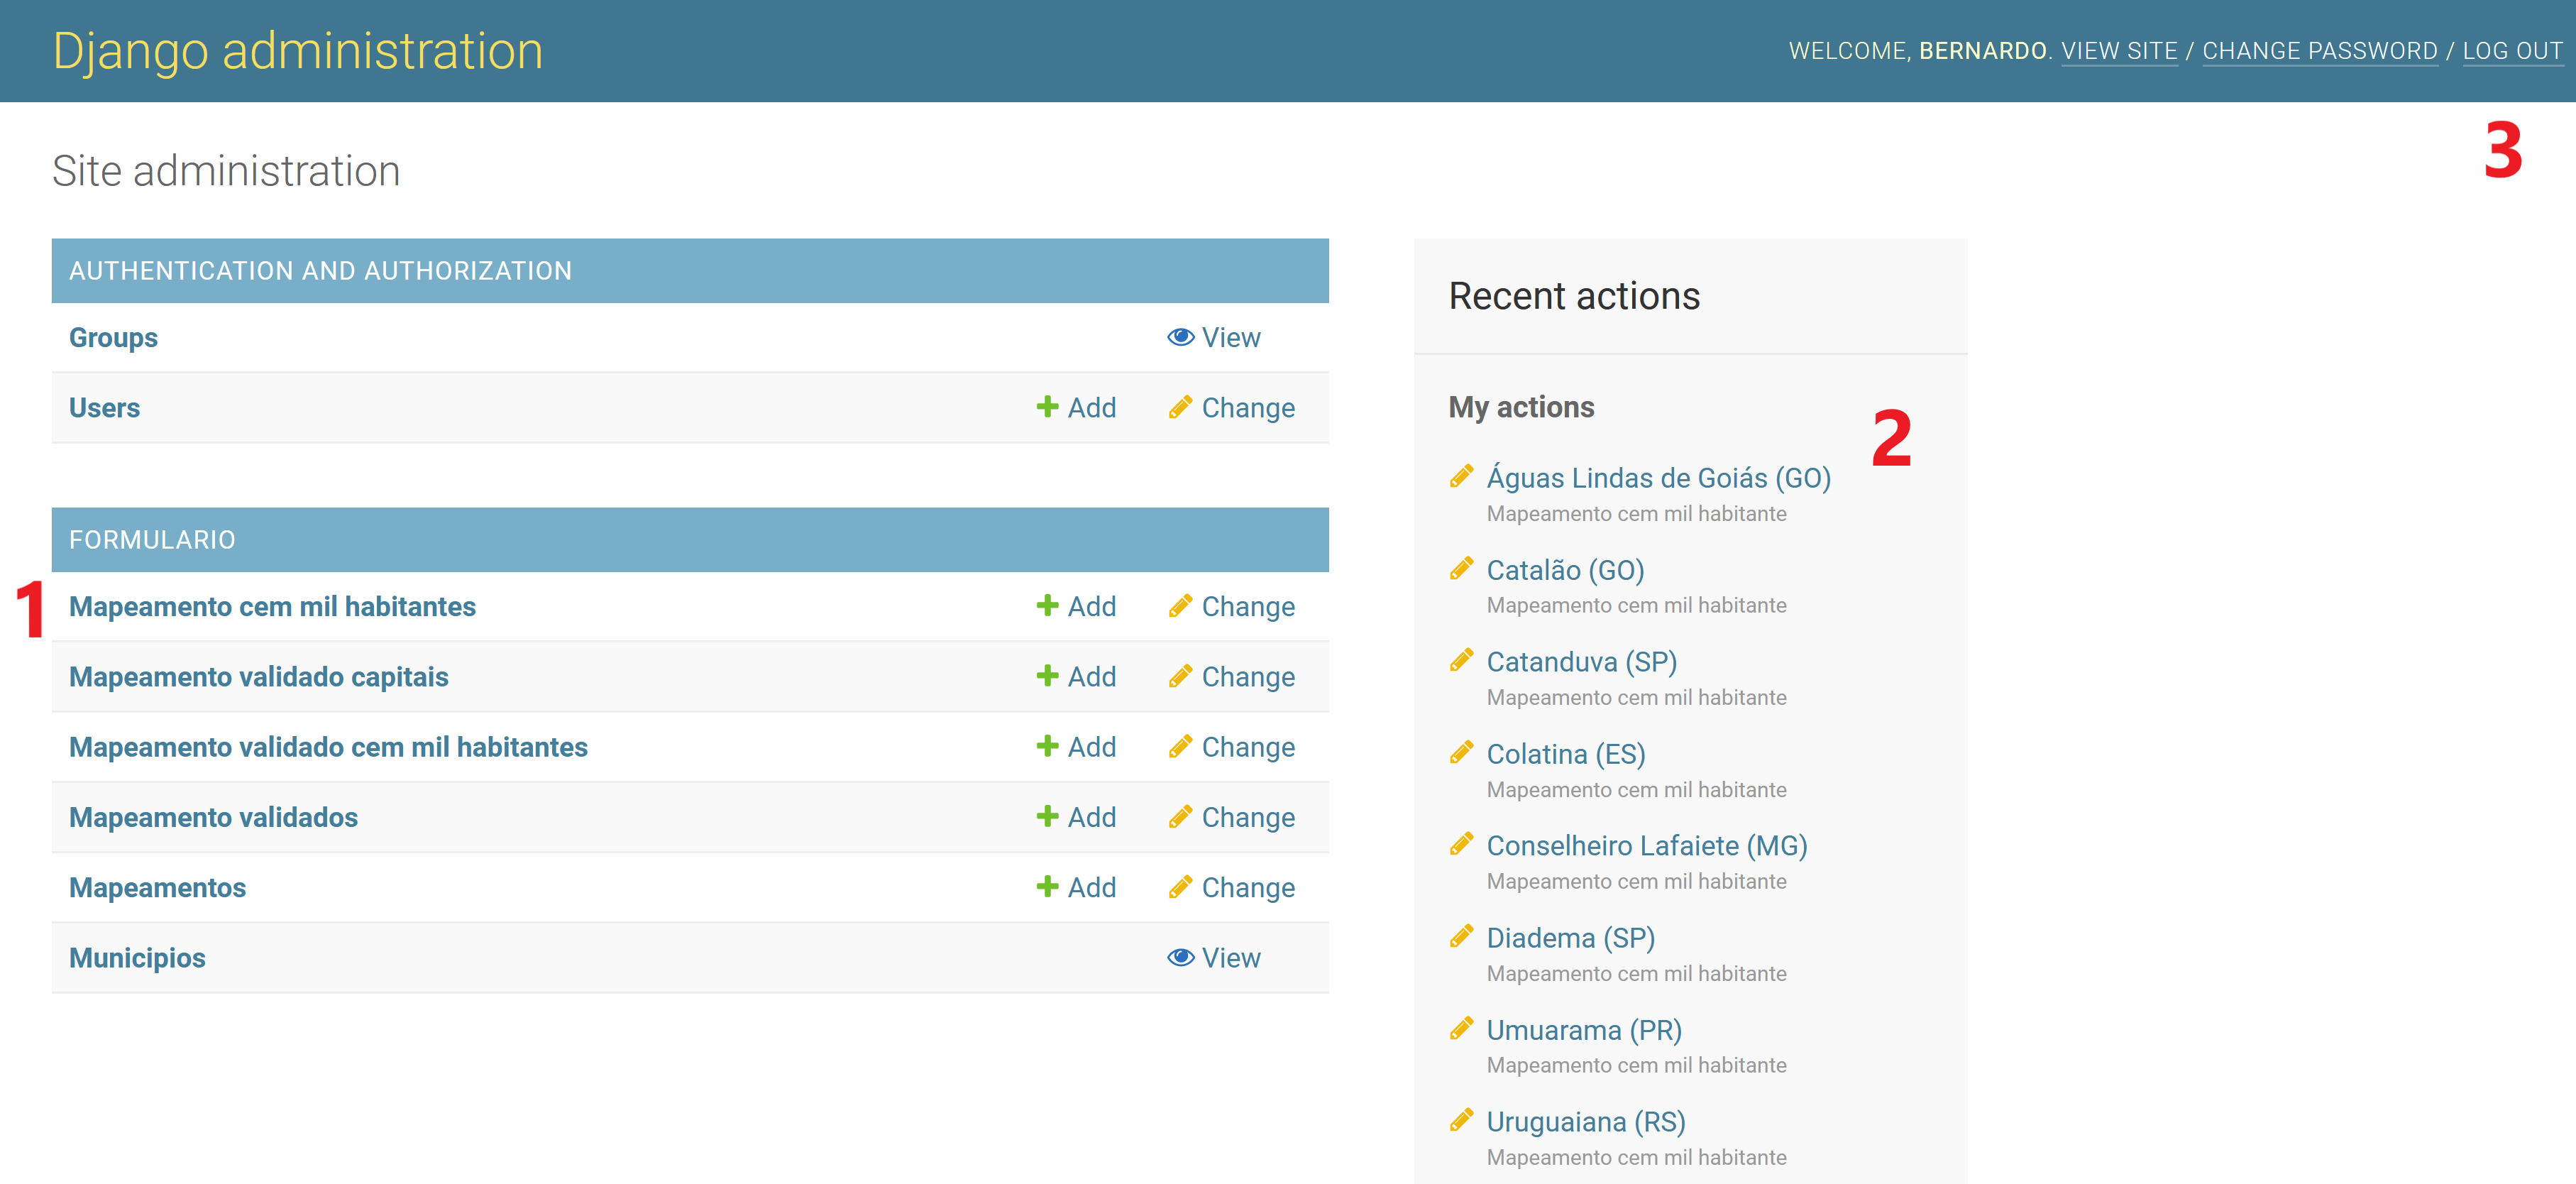Open the Municipios model link
Screen dimensions: 2576x1184
click(137, 958)
